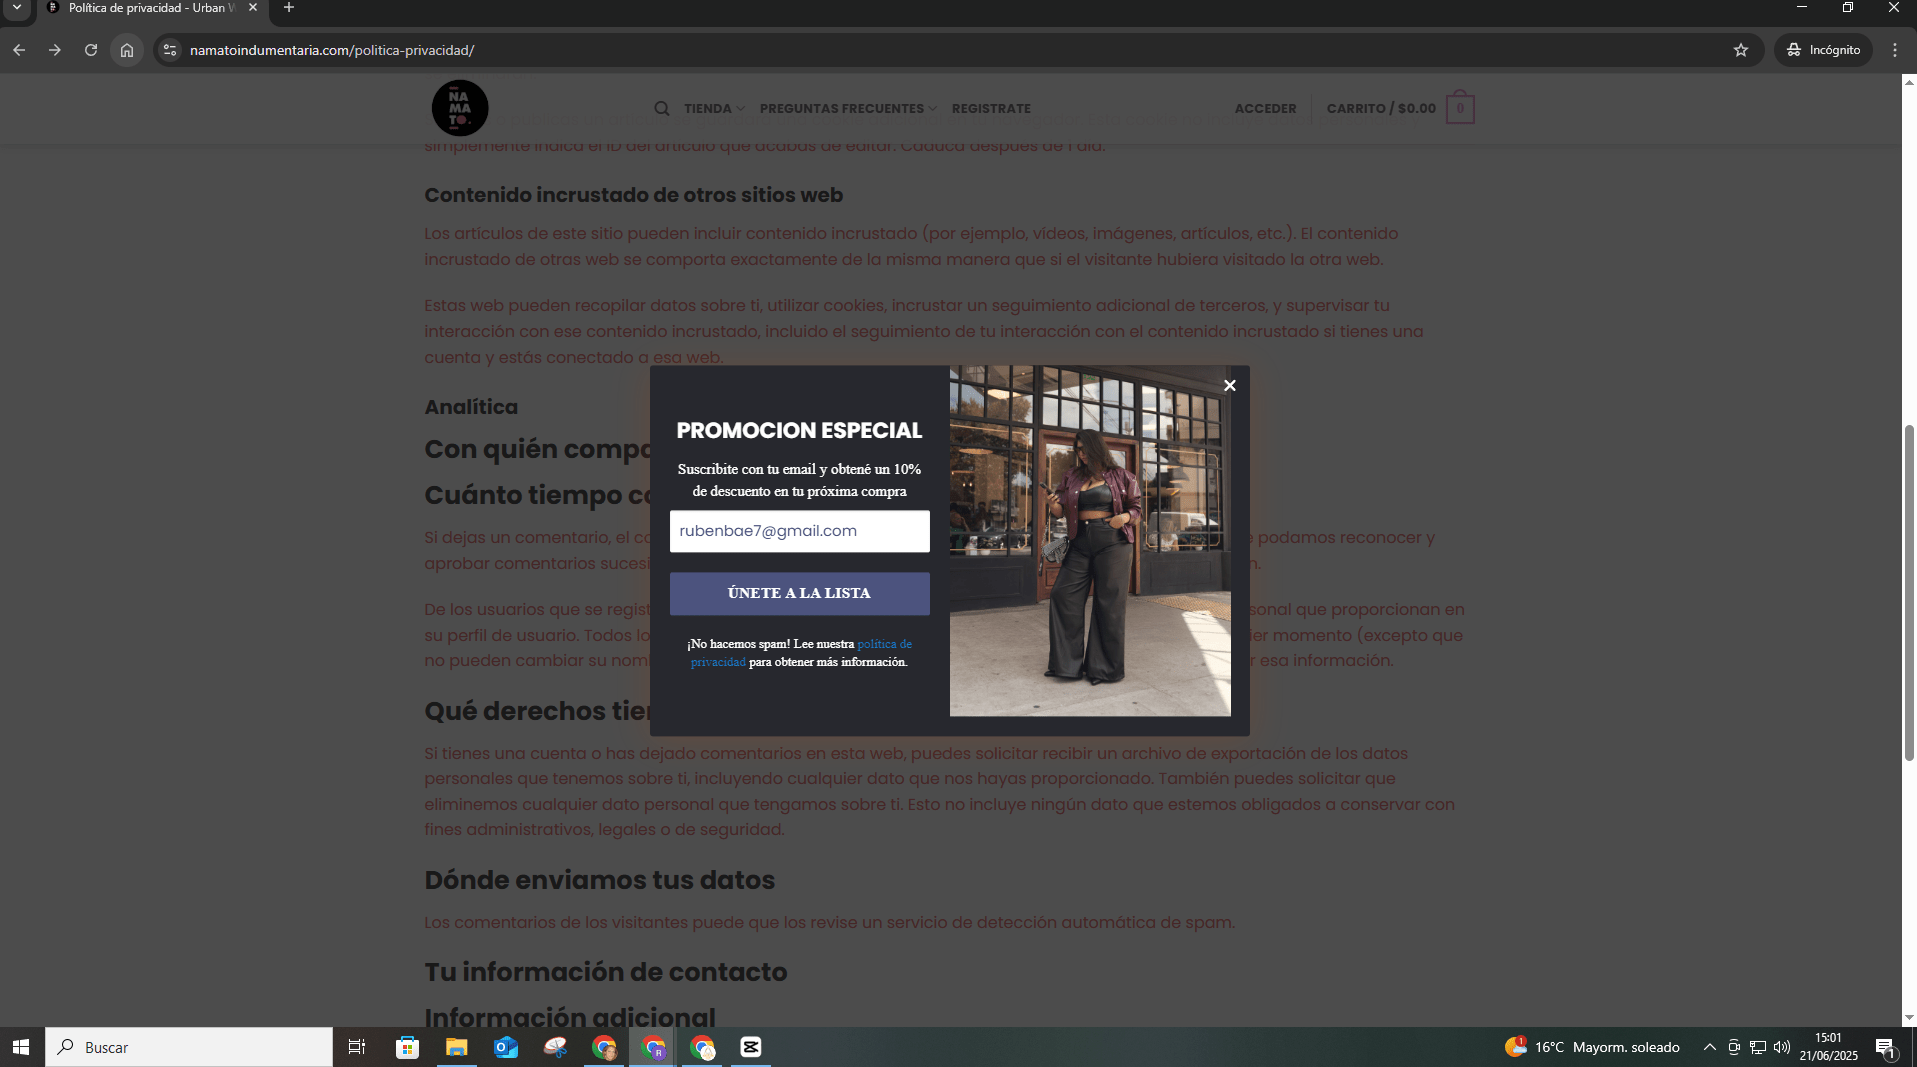
Task: Go forward with the browser forward arrow
Action: (x=55, y=50)
